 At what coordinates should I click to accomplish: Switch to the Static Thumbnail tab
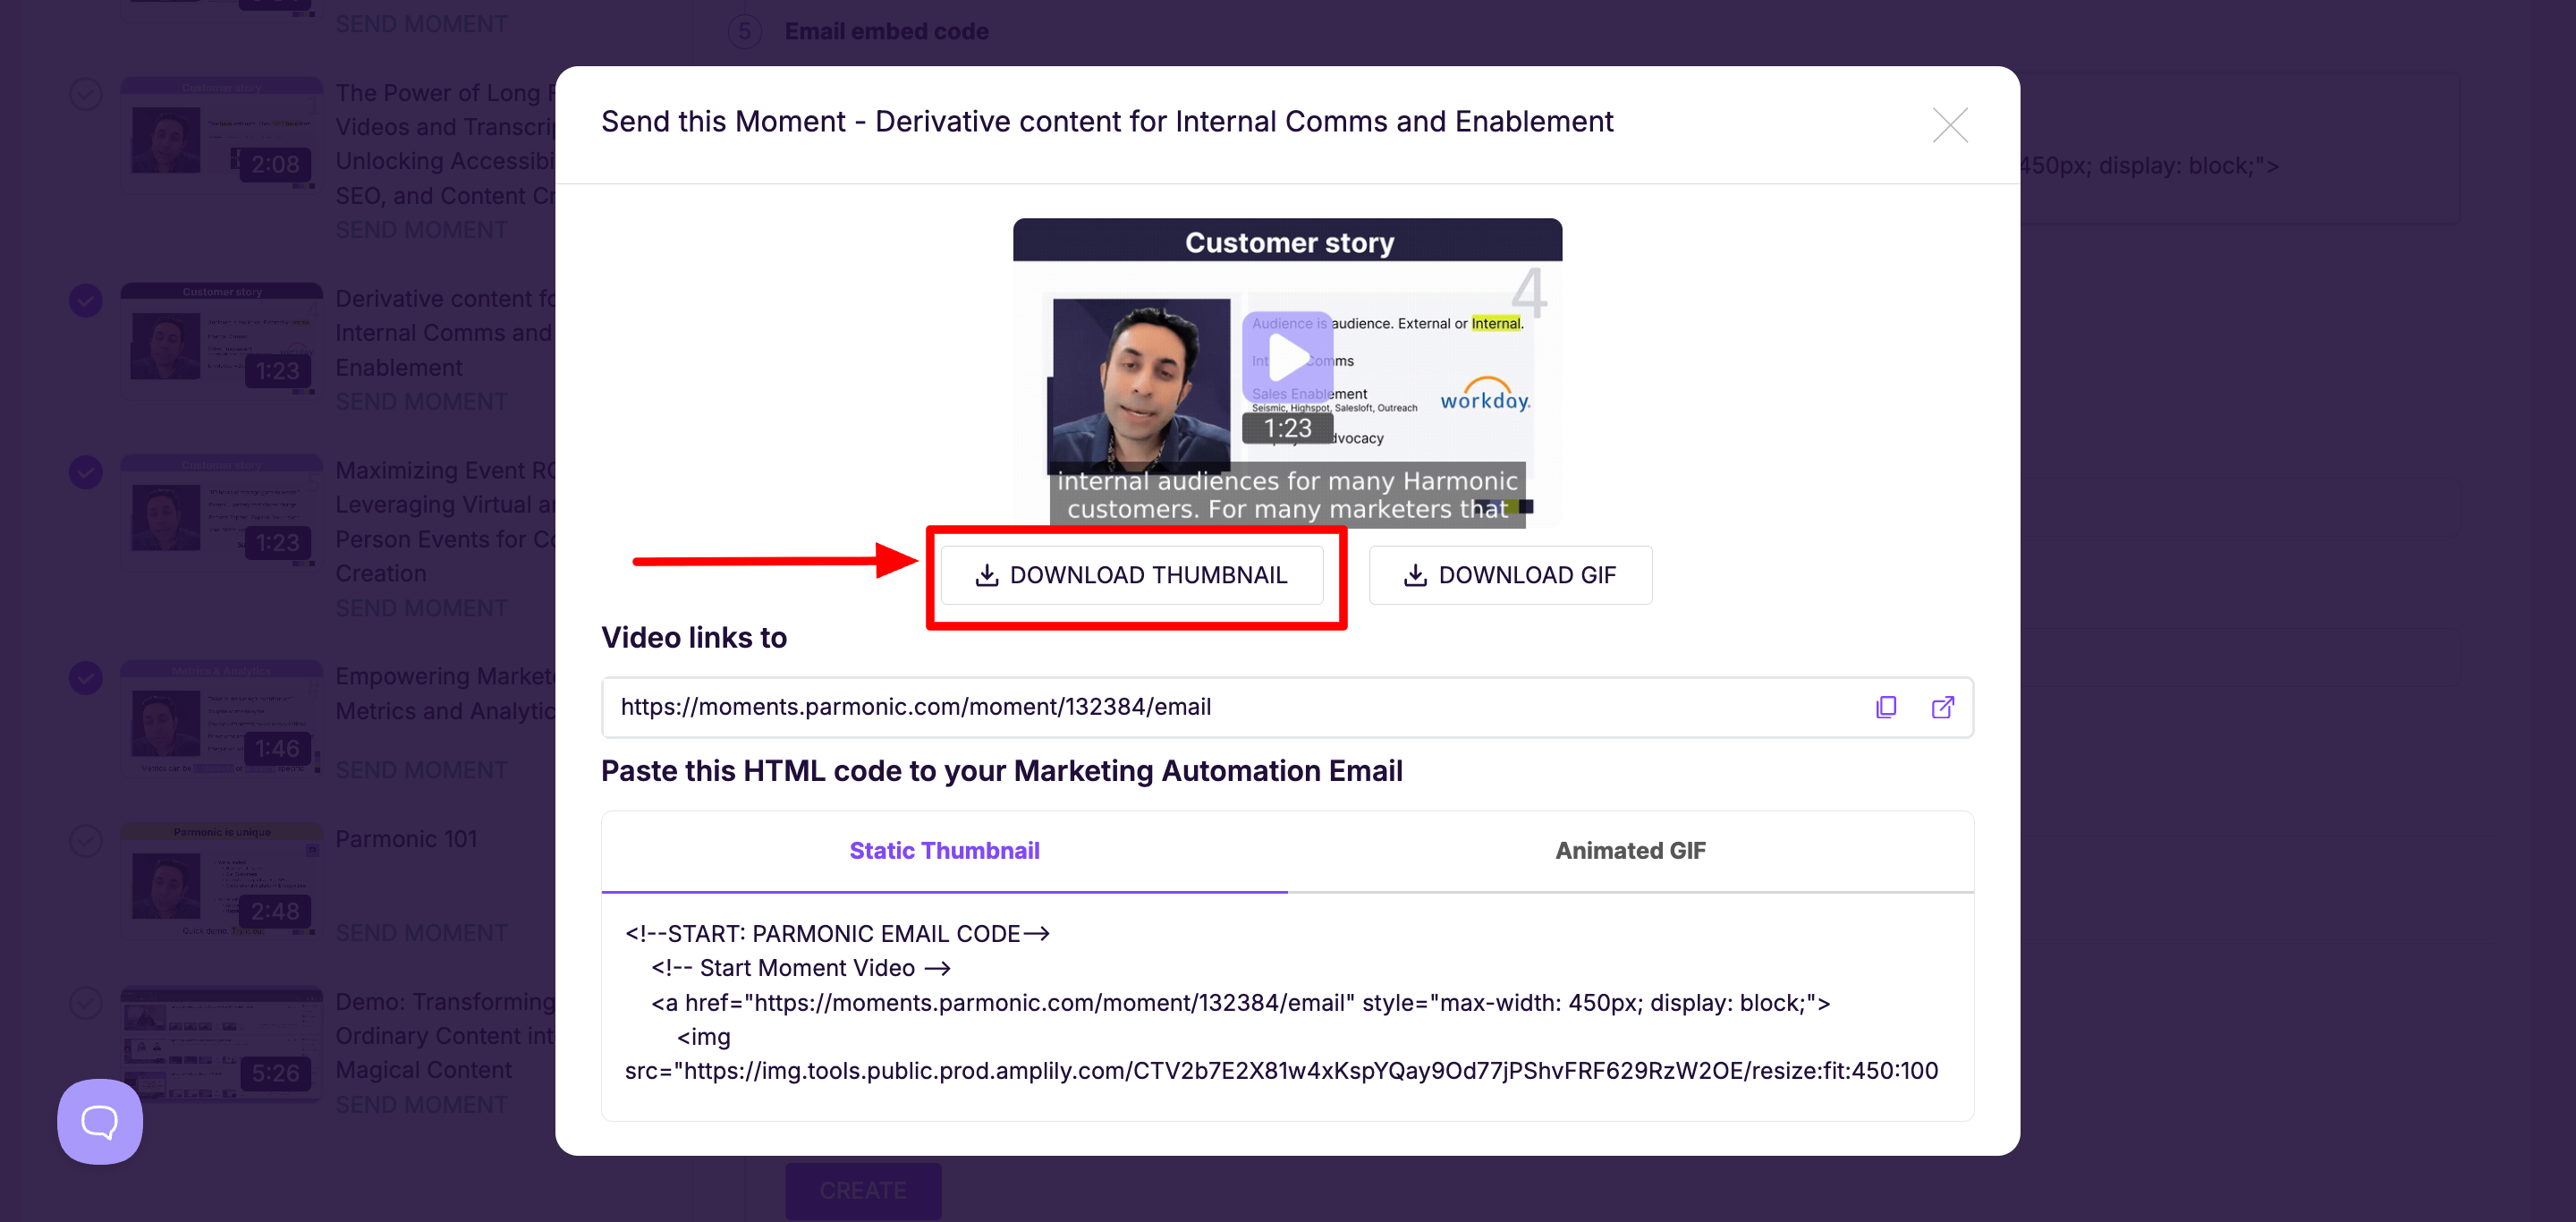[x=944, y=850]
